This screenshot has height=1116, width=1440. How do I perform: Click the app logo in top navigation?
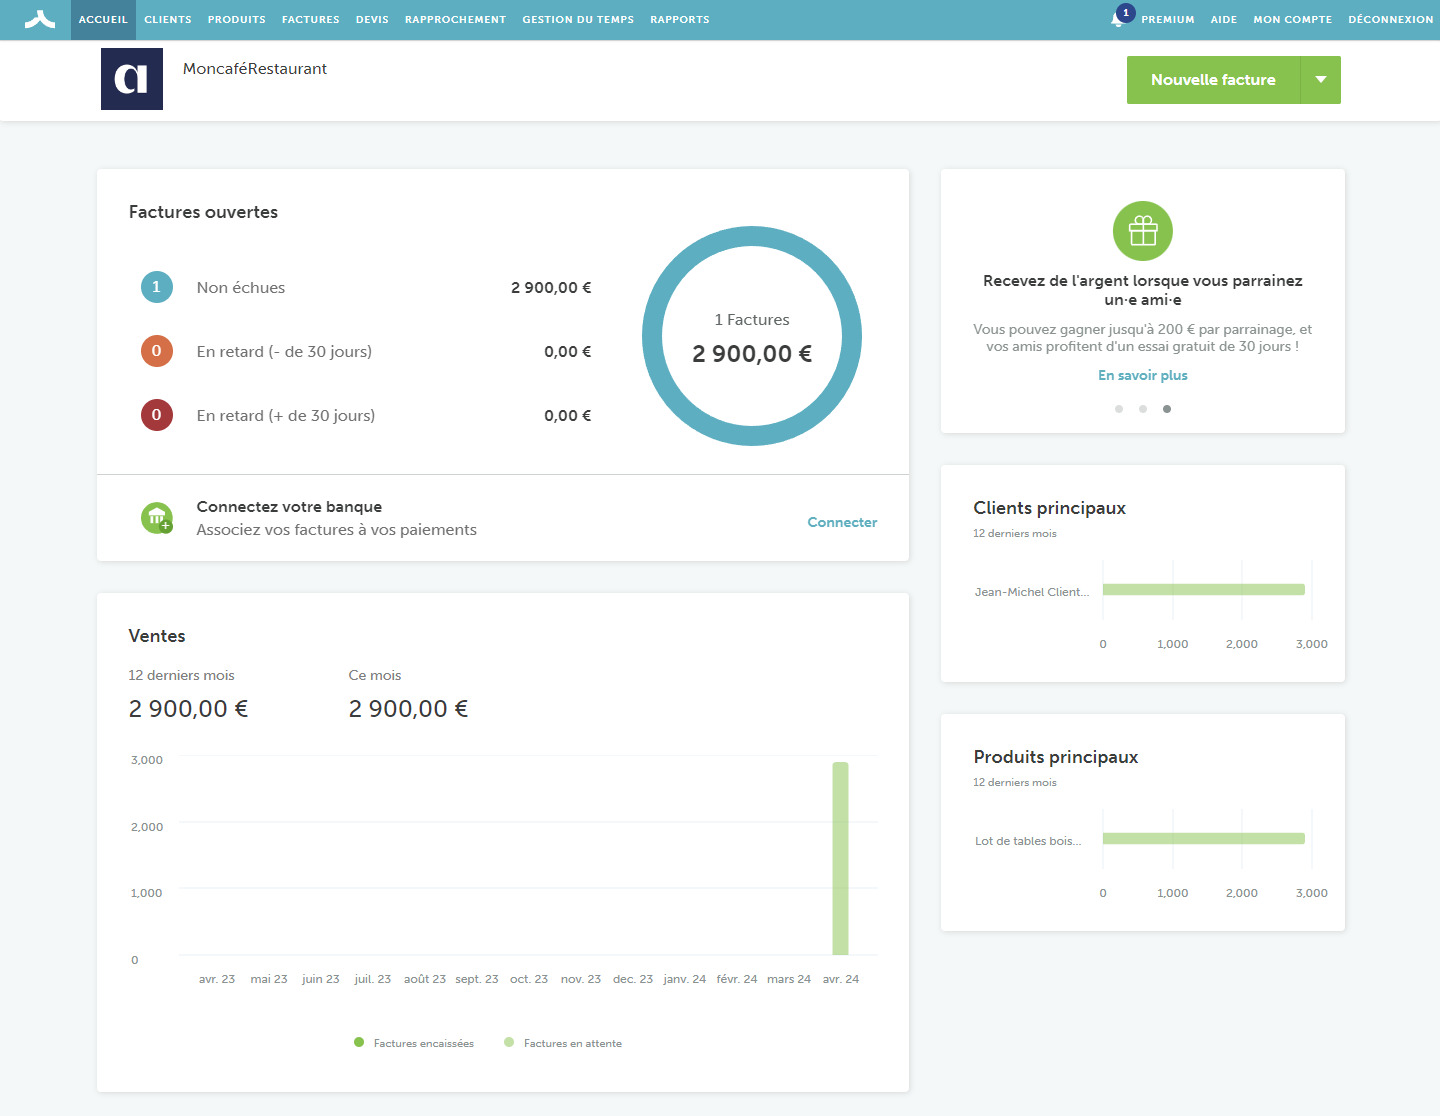tap(39, 19)
